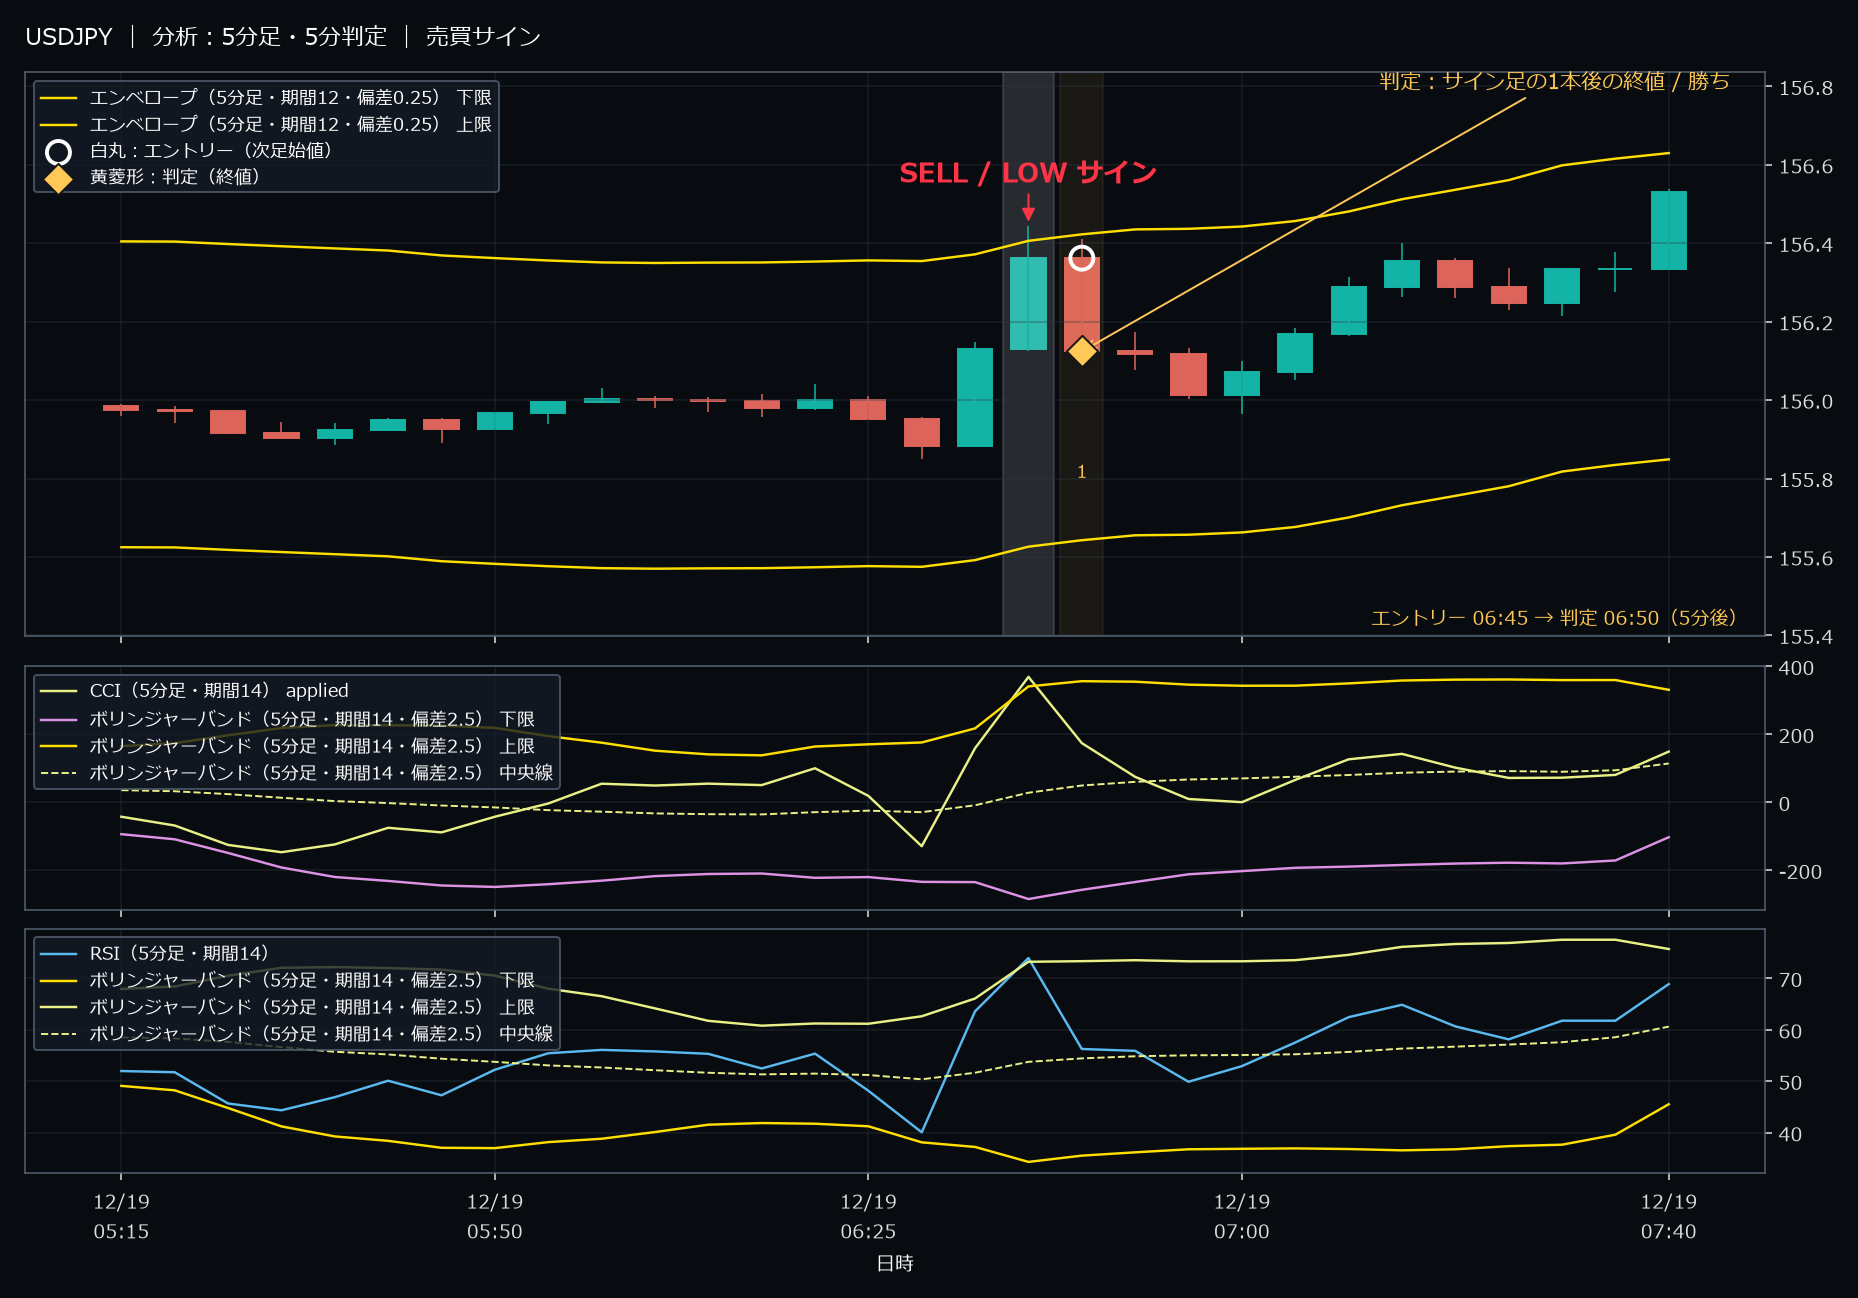
Task: Click the white circle entry marker on the candlestick chart
Action: pyautogui.click(x=1081, y=258)
